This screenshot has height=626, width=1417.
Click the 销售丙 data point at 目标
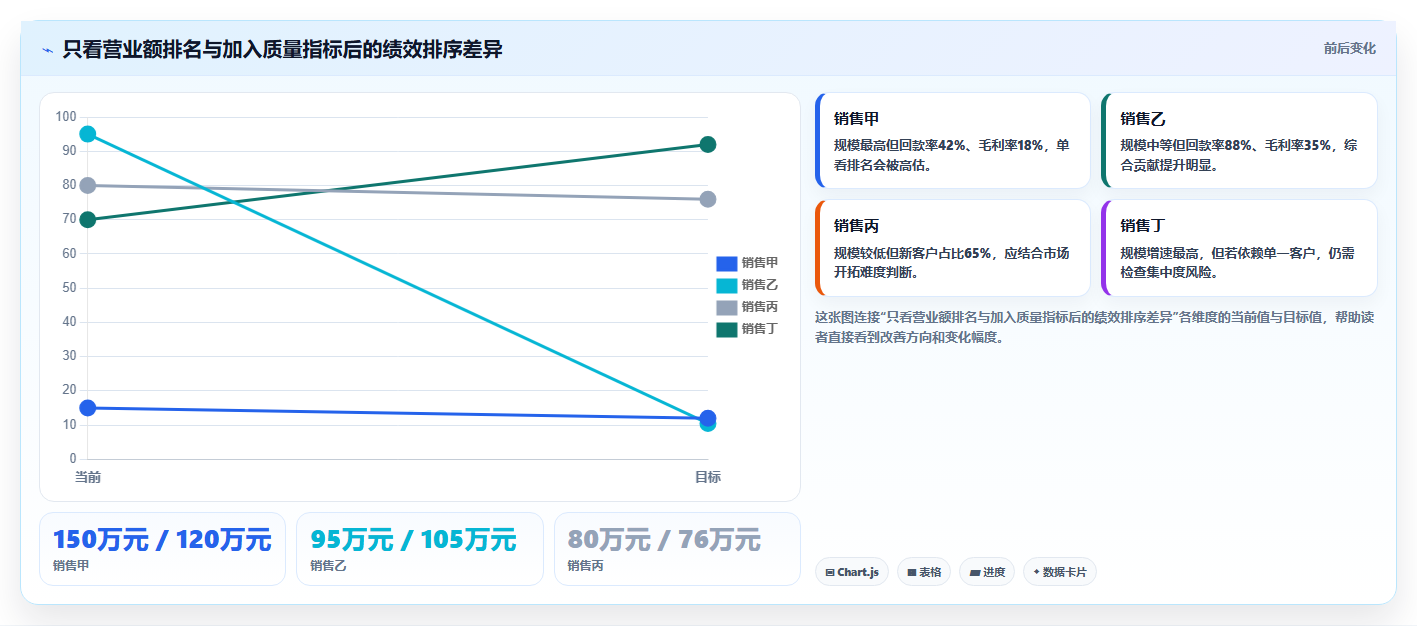(708, 199)
